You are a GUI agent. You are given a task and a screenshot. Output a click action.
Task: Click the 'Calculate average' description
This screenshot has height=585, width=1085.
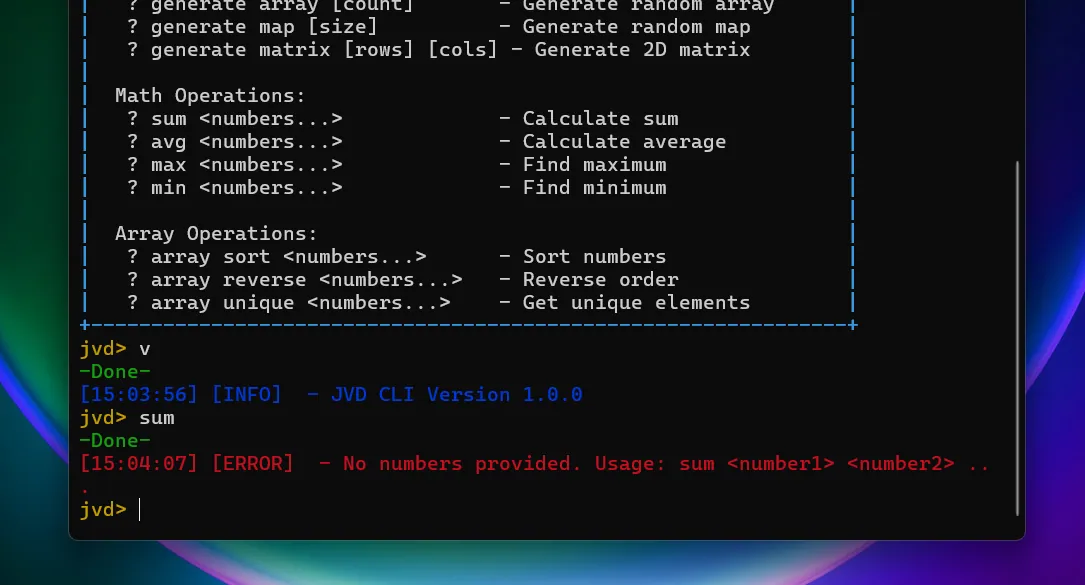[x=624, y=142]
